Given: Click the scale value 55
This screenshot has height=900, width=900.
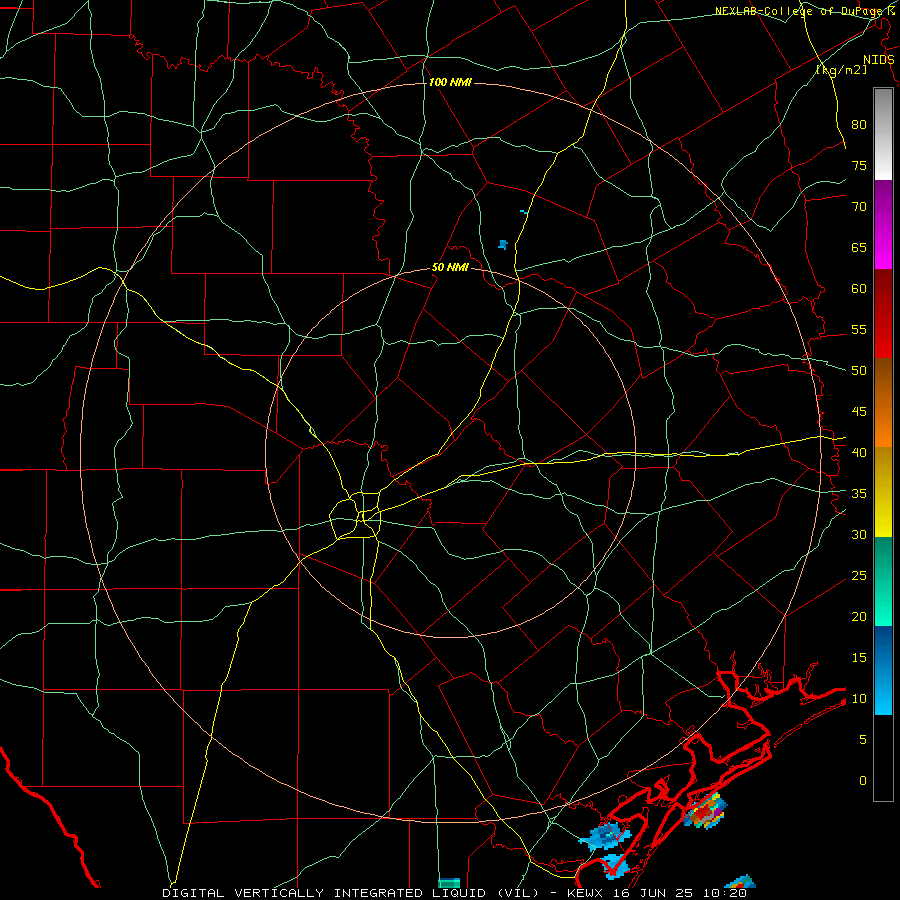Looking at the screenshot, I should click(x=859, y=329).
